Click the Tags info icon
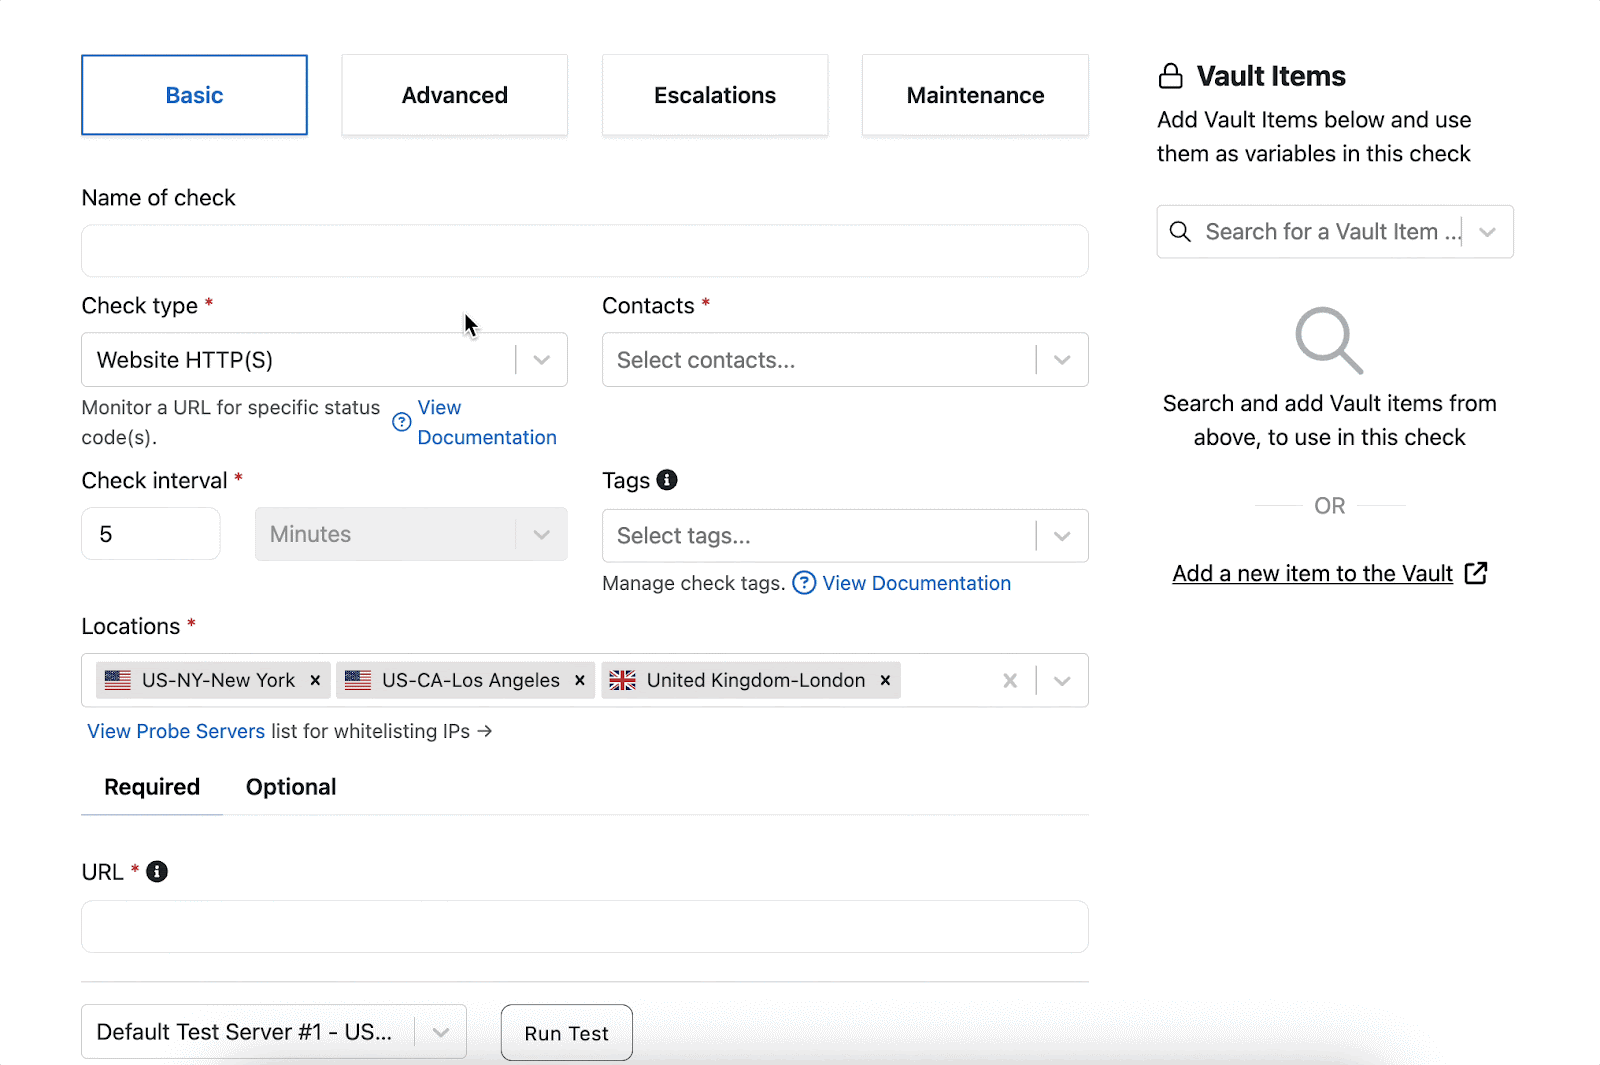1600x1065 pixels. (667, 480)
